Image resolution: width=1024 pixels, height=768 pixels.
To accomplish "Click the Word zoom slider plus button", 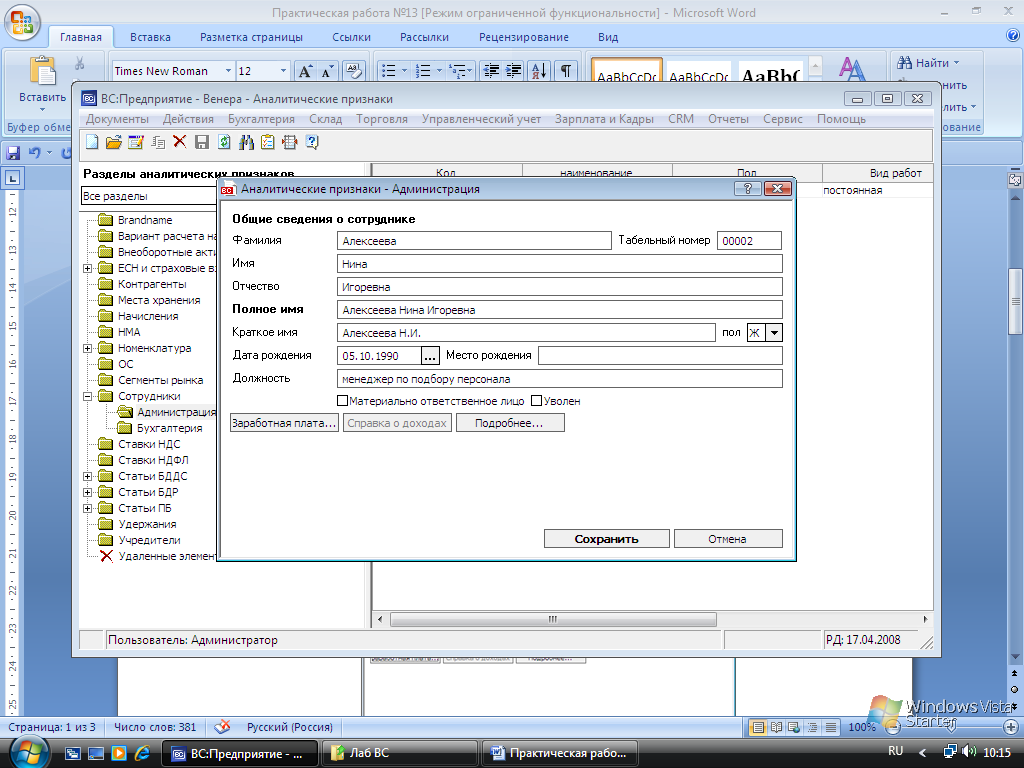I will coord(1011,726).
